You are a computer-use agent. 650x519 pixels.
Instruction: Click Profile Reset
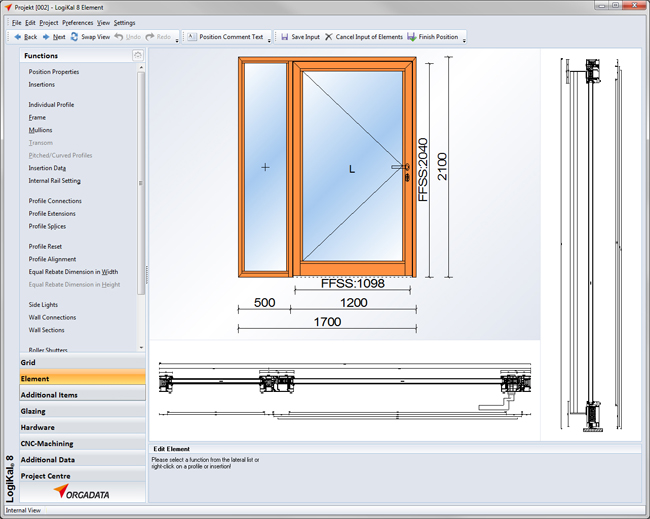45,247
